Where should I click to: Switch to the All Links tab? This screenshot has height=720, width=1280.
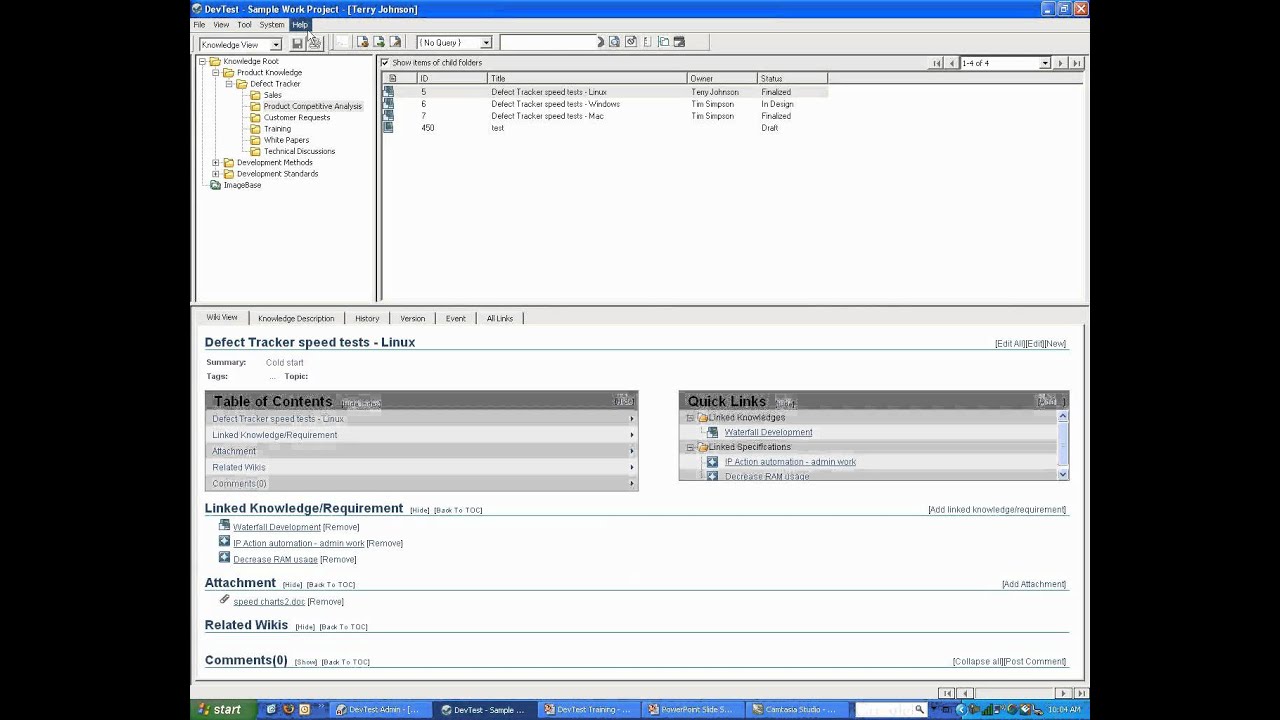coord(500,318)
